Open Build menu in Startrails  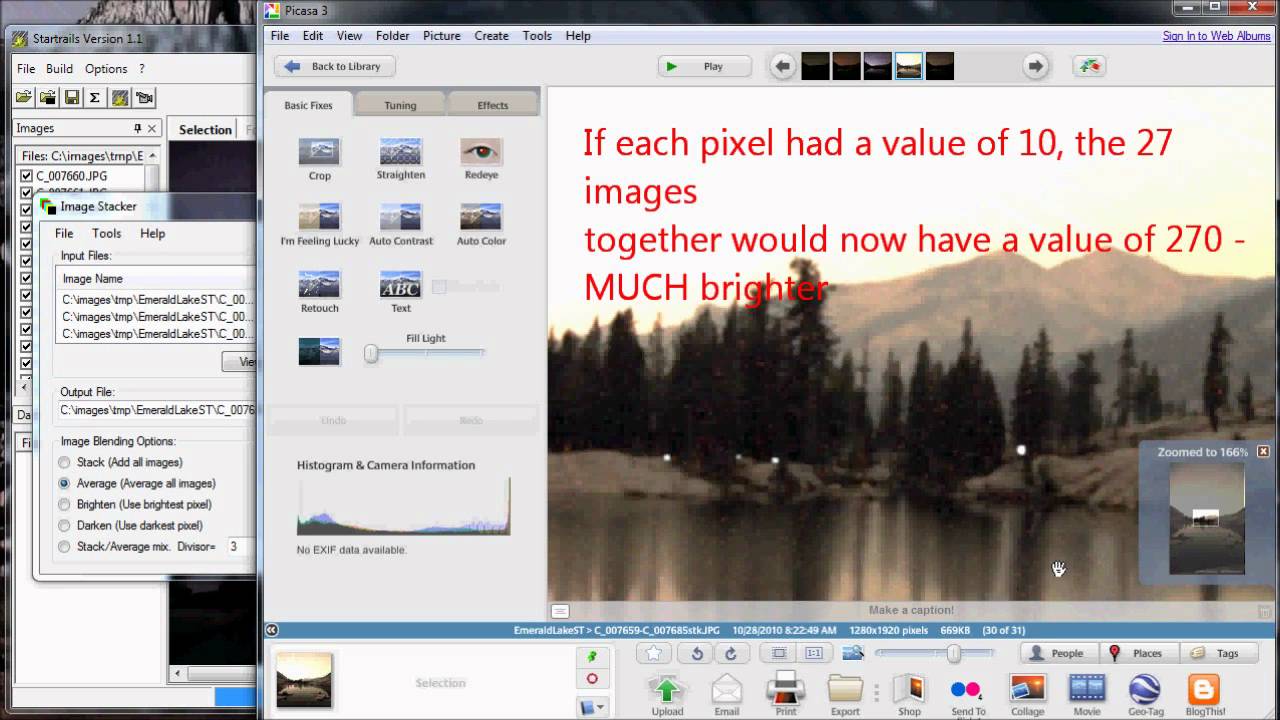(59, 69)
